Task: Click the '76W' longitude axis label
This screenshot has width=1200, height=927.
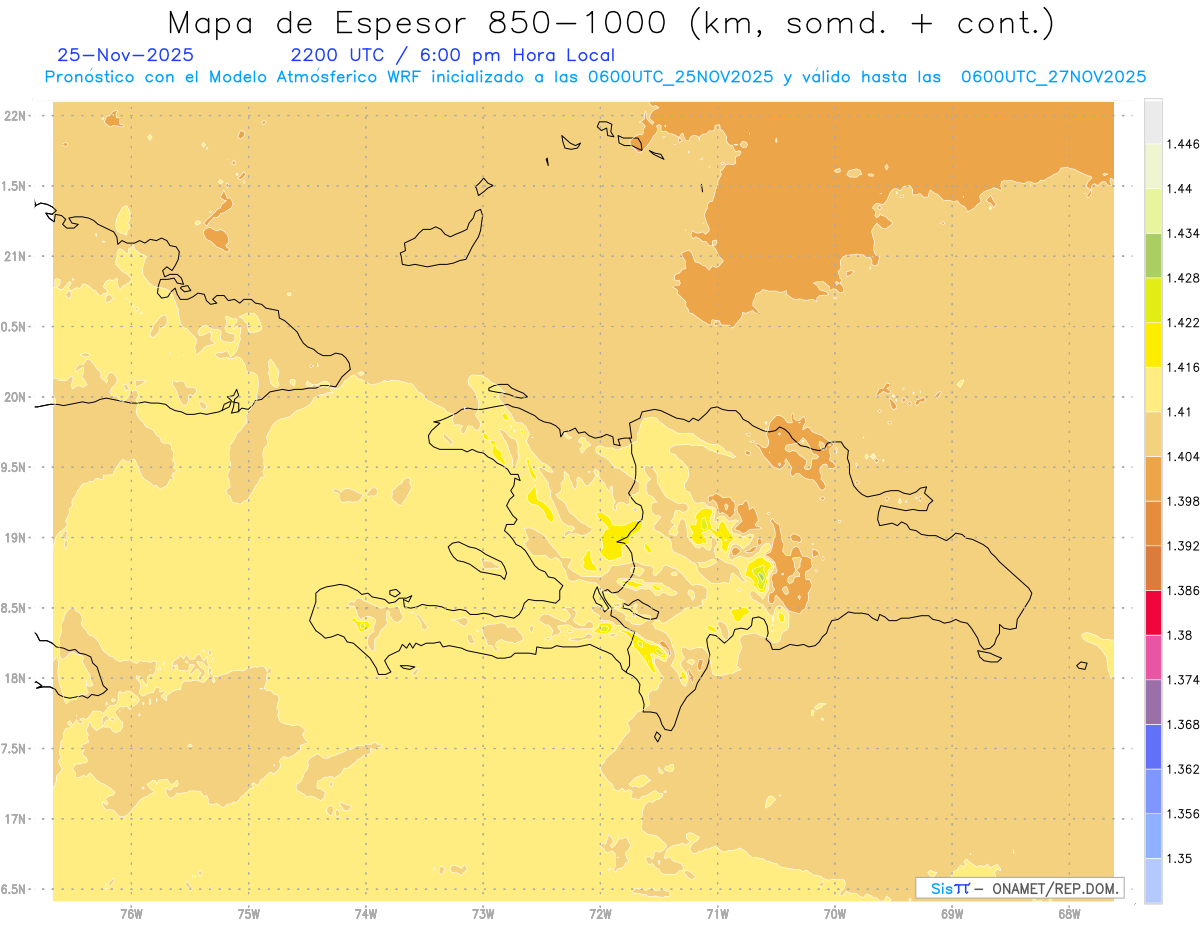Action: tap(131, 913)
